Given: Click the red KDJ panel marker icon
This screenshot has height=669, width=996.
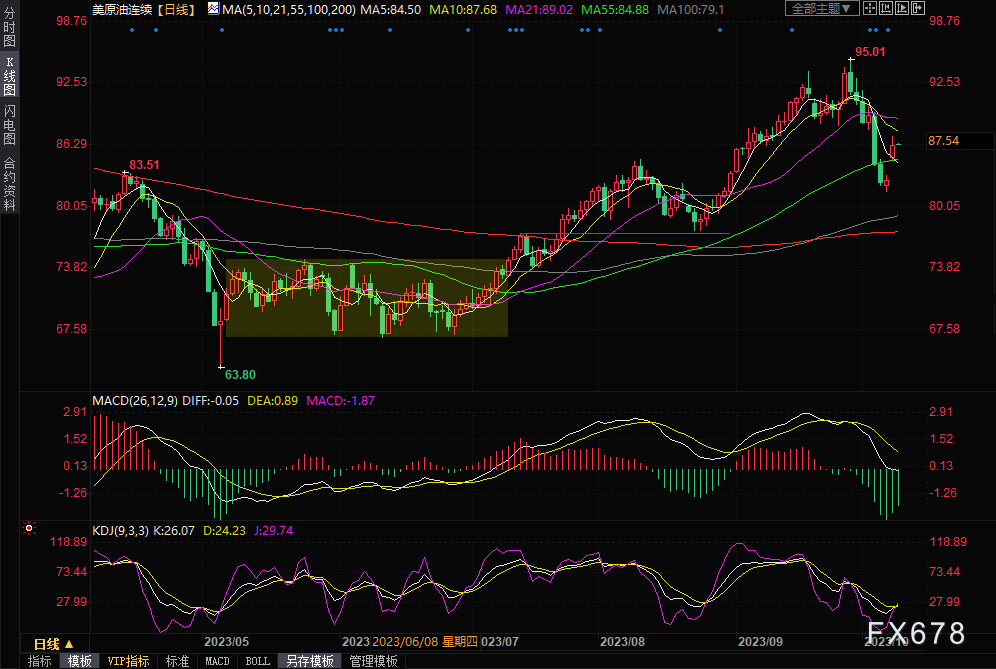Looking at the screenshot, I should coord(29,527).
